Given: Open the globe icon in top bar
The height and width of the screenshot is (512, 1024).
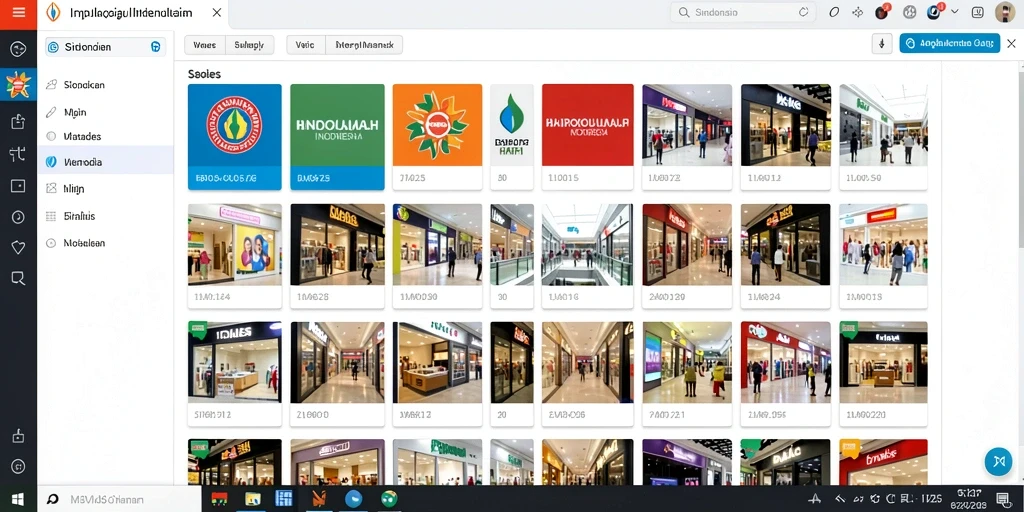Looking at the screenshot, I should point(910,12).
